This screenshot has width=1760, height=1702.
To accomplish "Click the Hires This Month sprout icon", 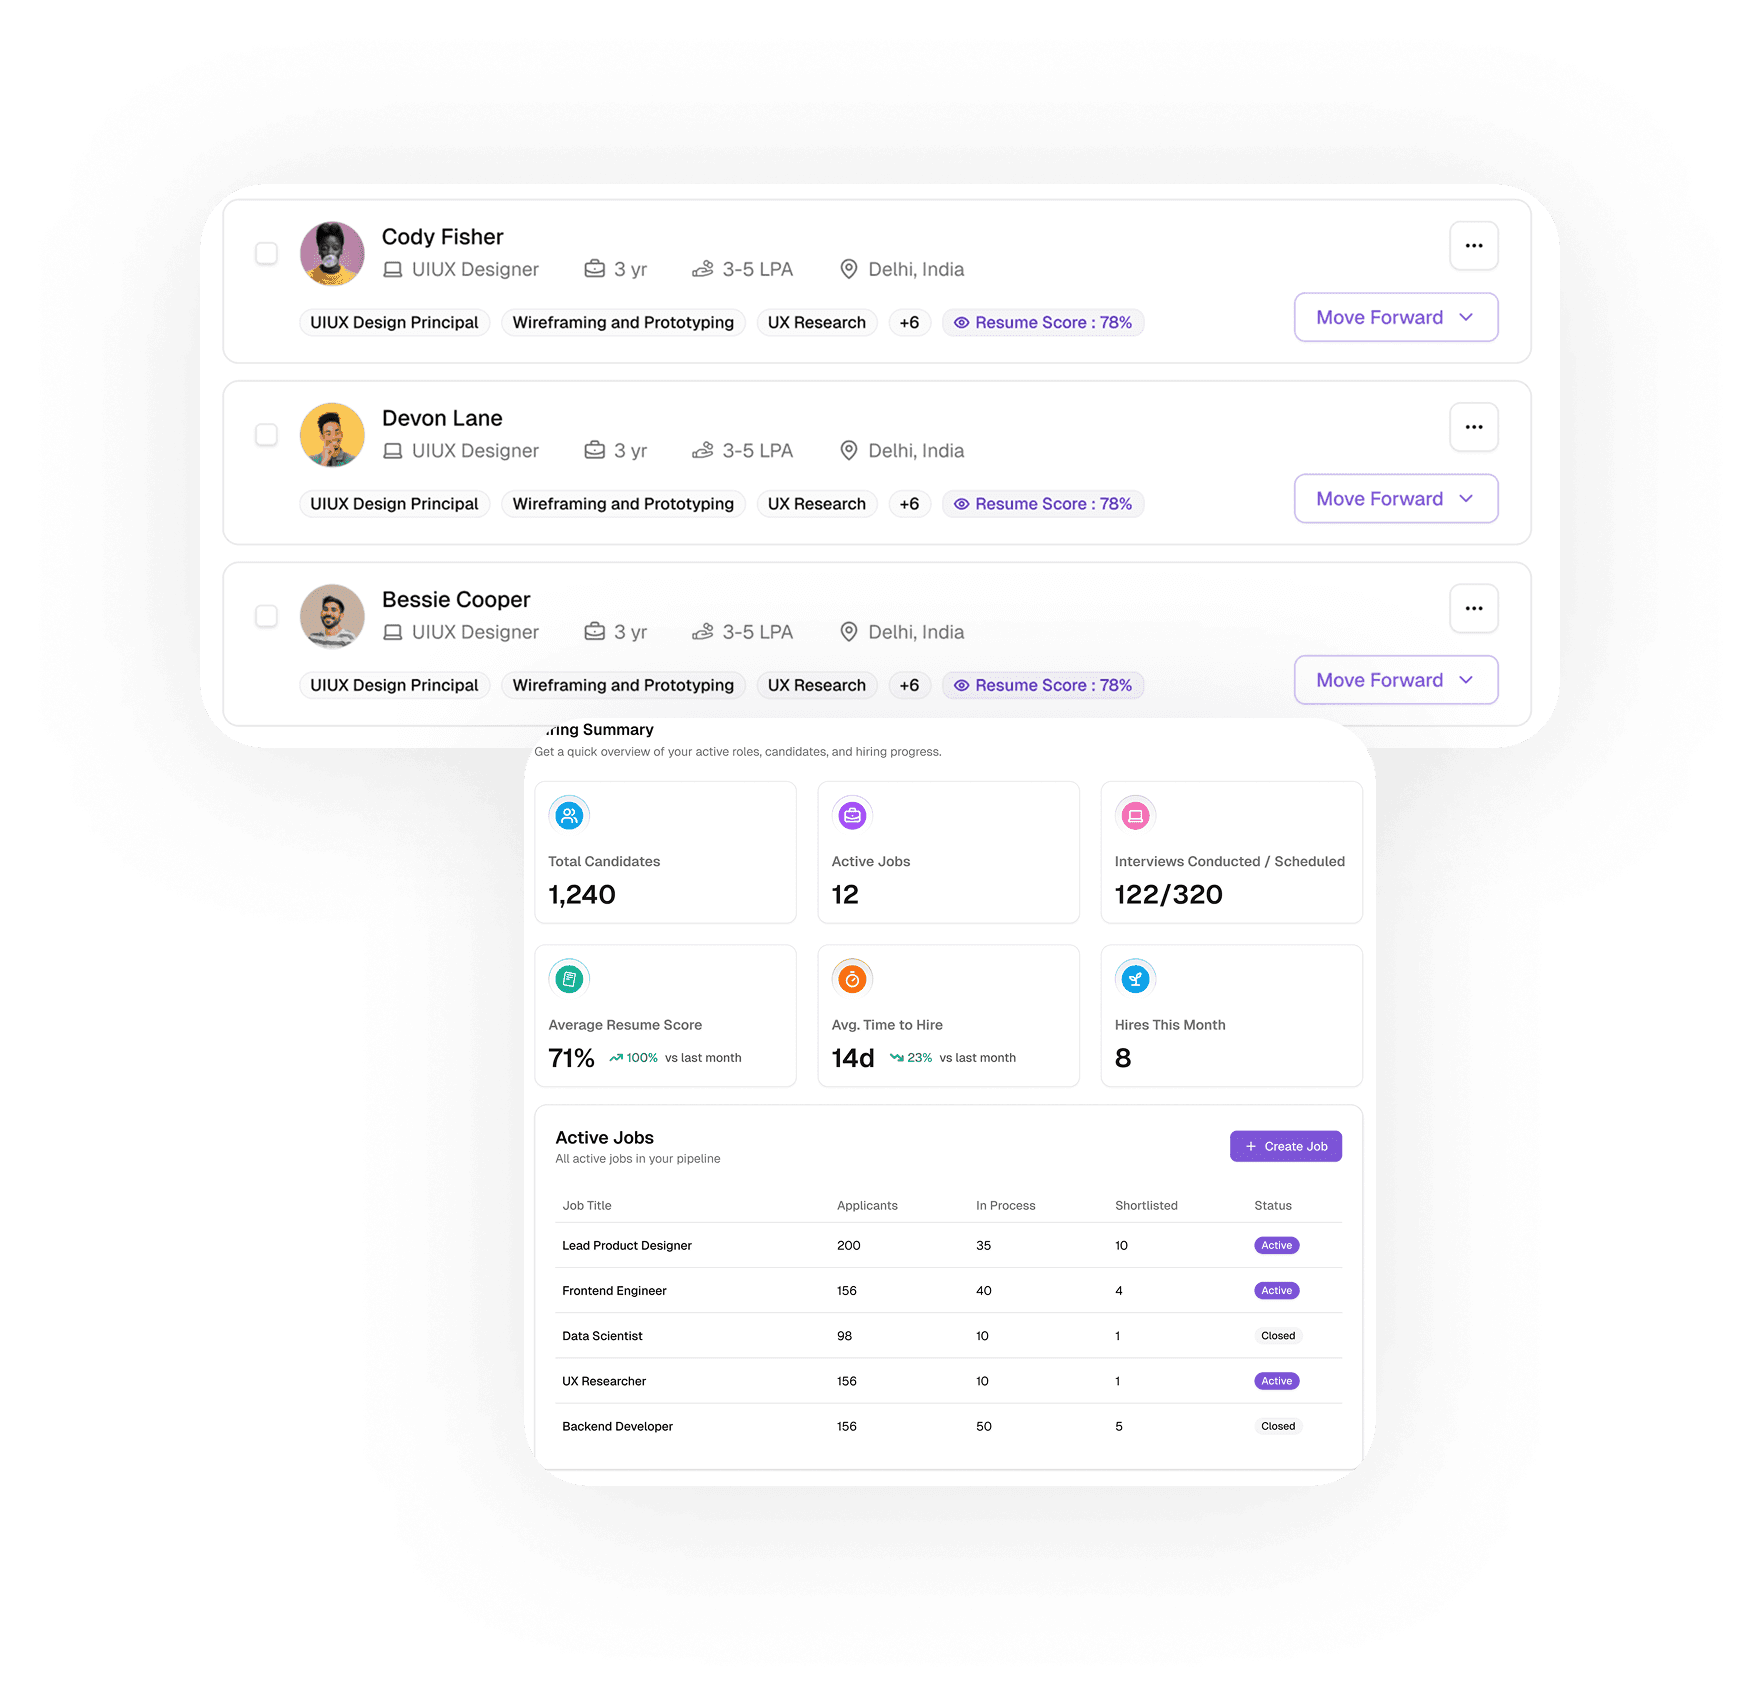I will pyautogui.click(x=1135, y=979).
